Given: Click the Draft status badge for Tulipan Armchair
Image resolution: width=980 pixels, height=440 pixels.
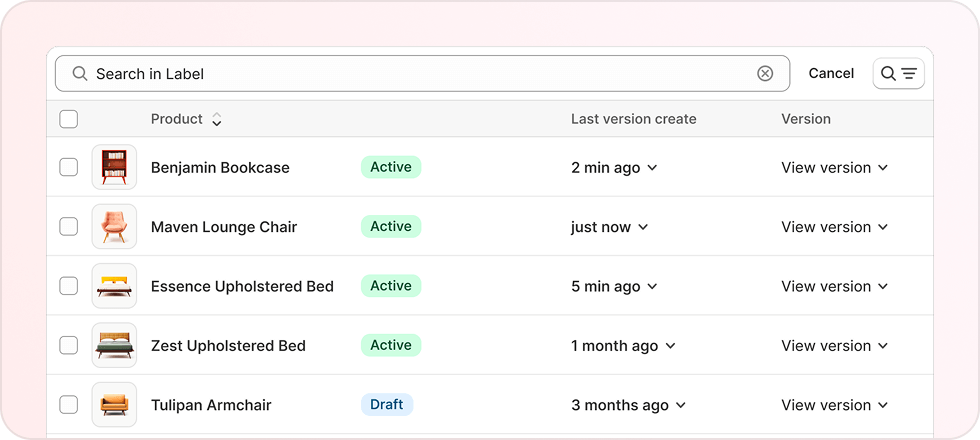Looking at the screenshot, I should [x=387, y=405].
